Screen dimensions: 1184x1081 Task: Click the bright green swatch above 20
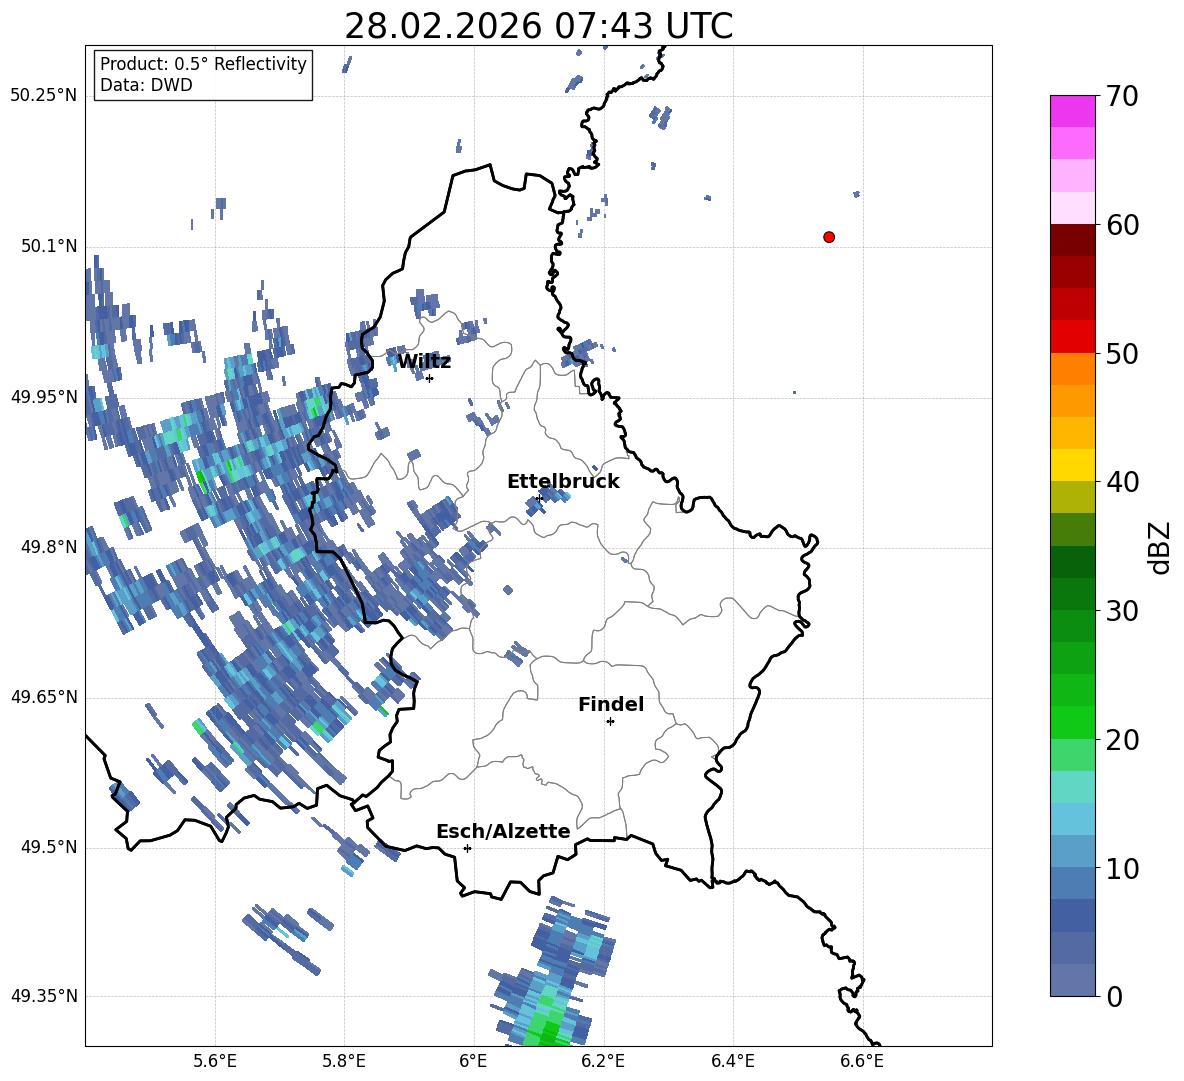(1072, 722)
